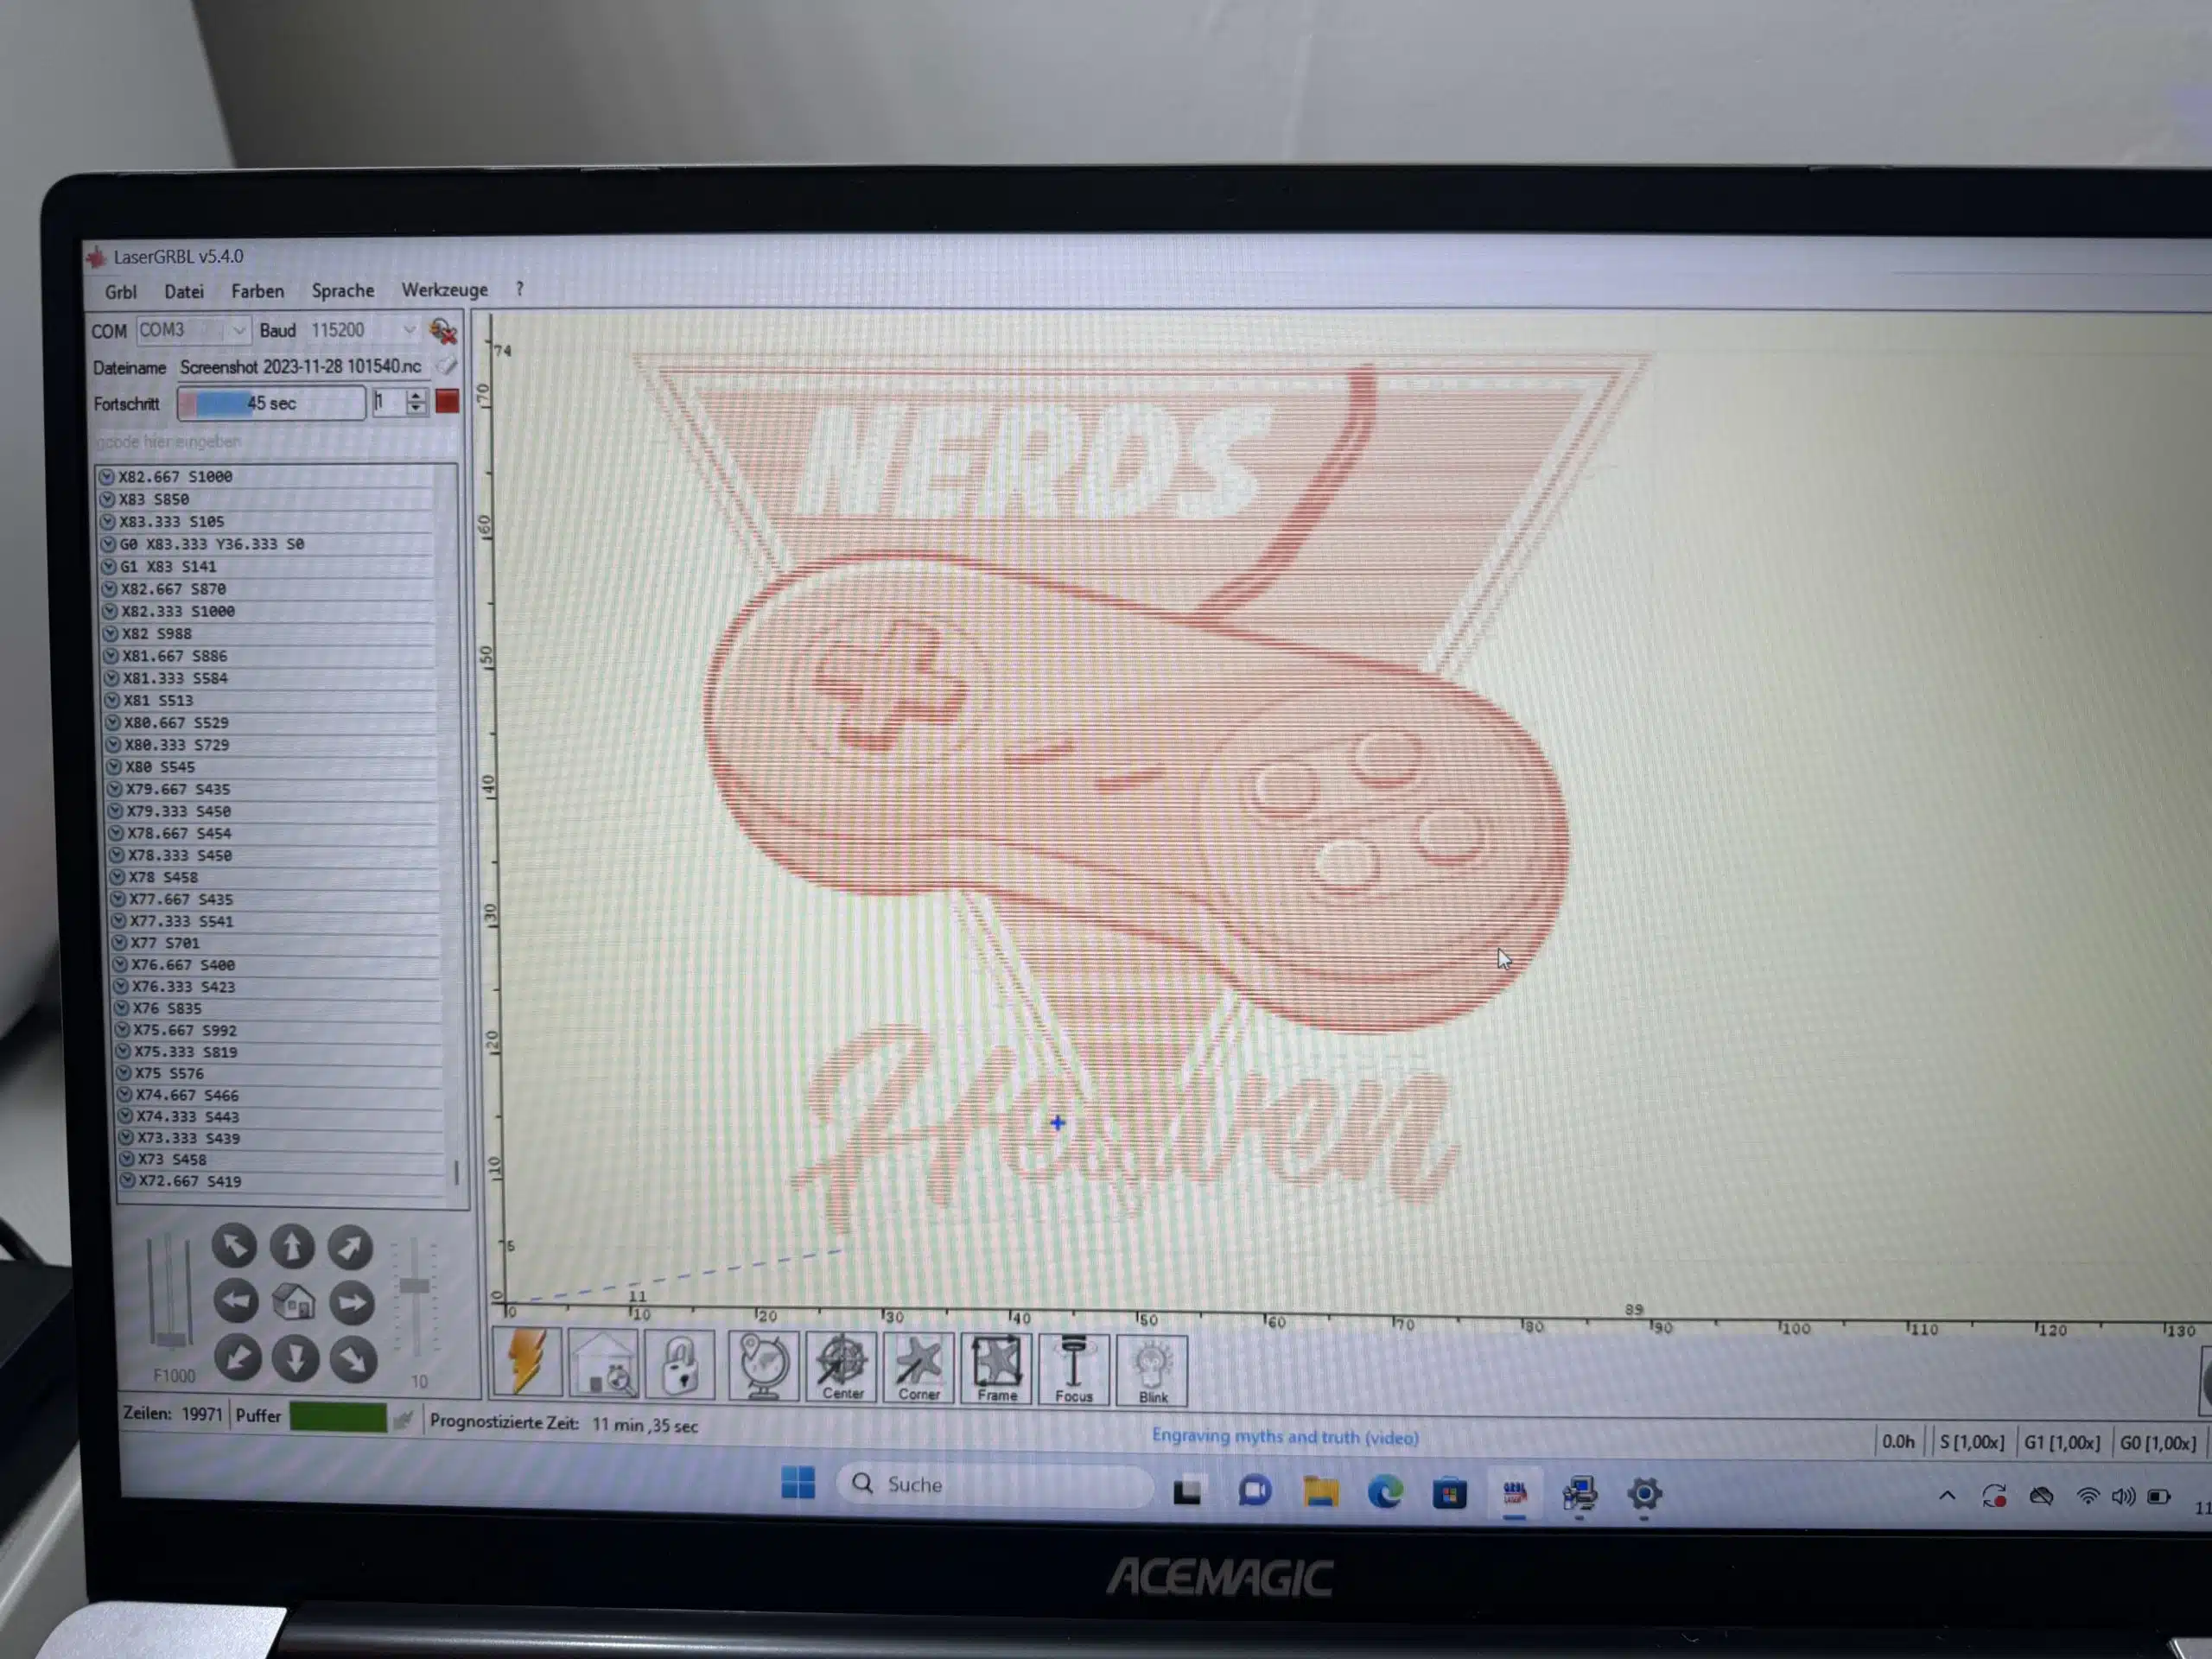Click the jog right arrow button

351,1303
